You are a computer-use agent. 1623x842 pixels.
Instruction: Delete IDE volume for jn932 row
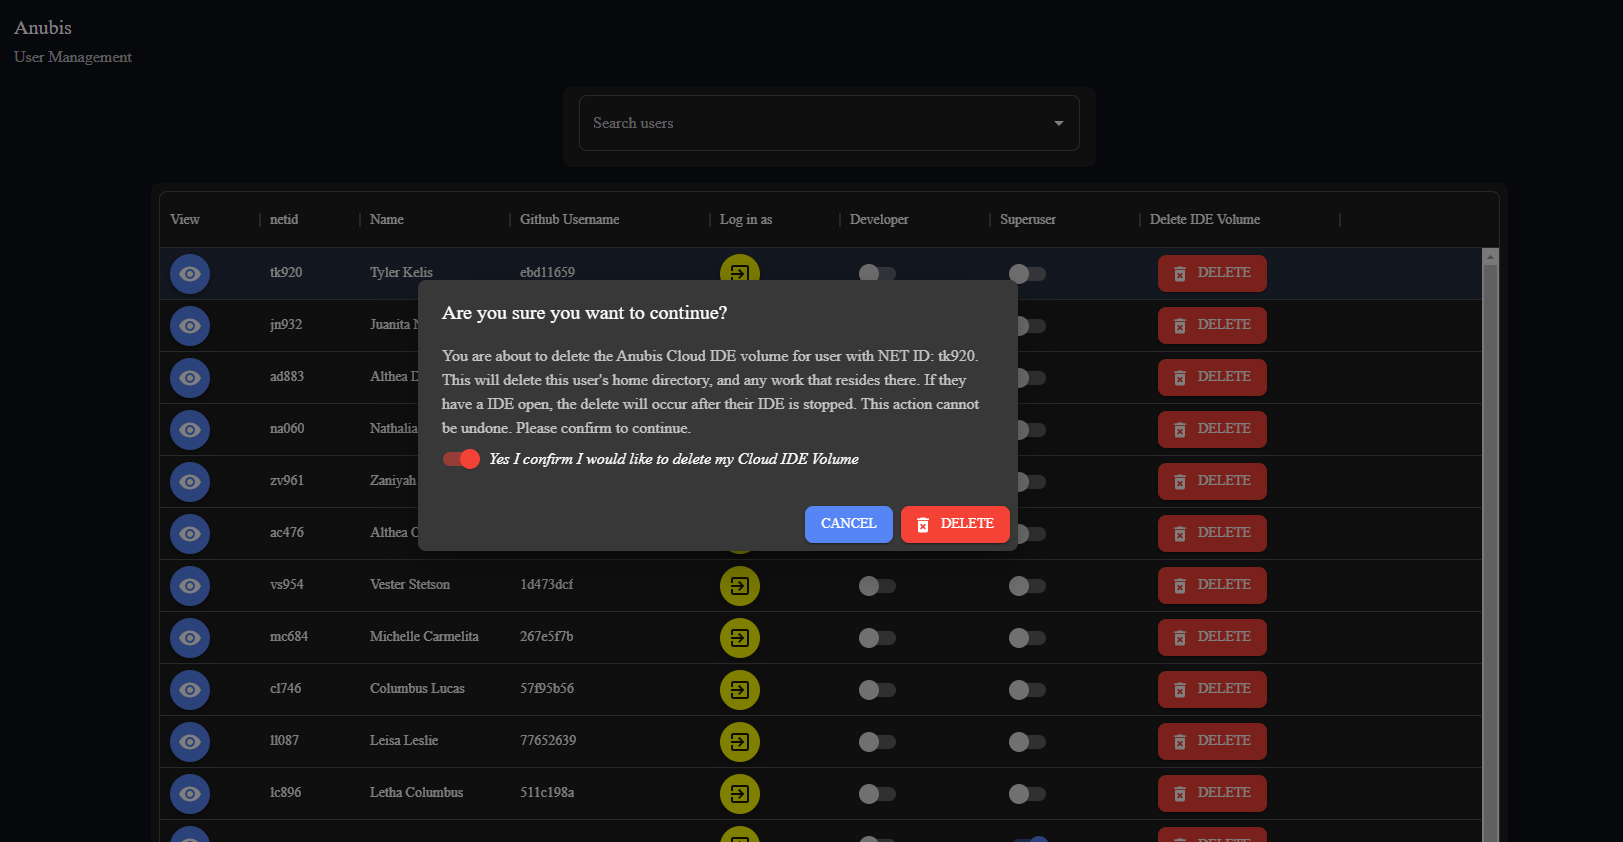coord(1212,325)
